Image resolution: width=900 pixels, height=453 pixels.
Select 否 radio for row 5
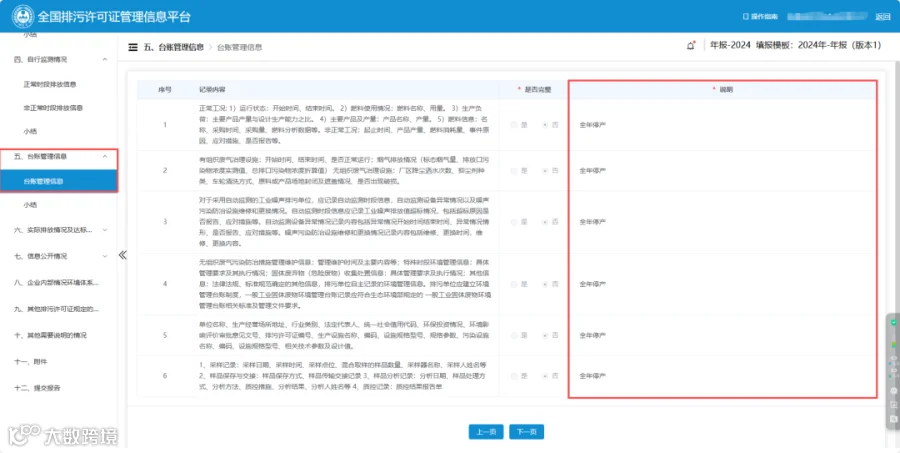[545, 335]
